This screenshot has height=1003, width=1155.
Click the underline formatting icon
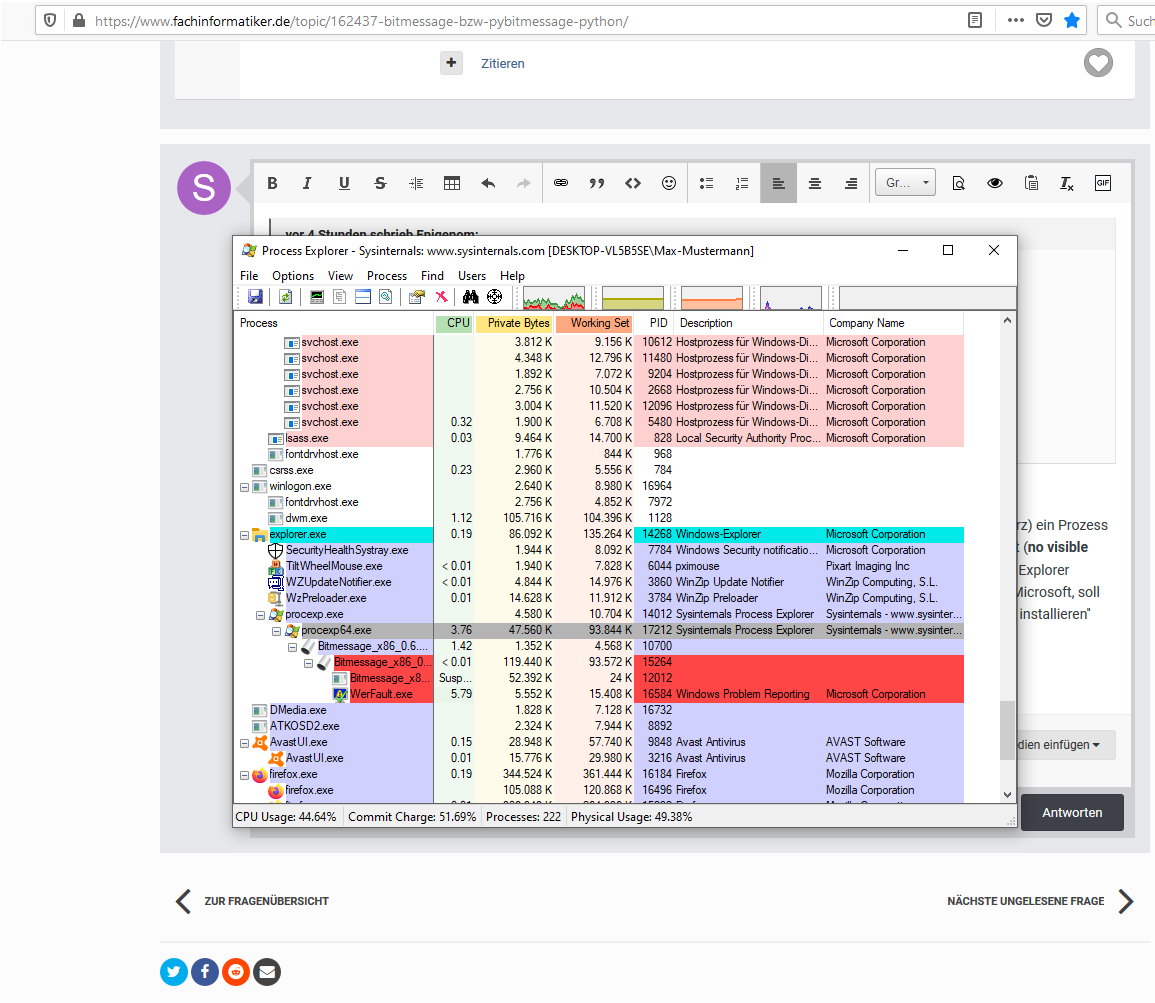(x=344, y=183)
